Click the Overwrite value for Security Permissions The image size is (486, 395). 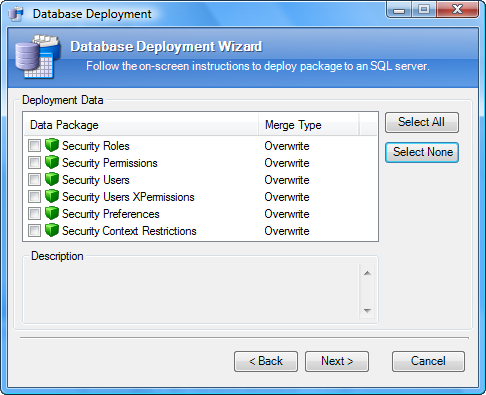pyautogui.click(x=287, y=163)
